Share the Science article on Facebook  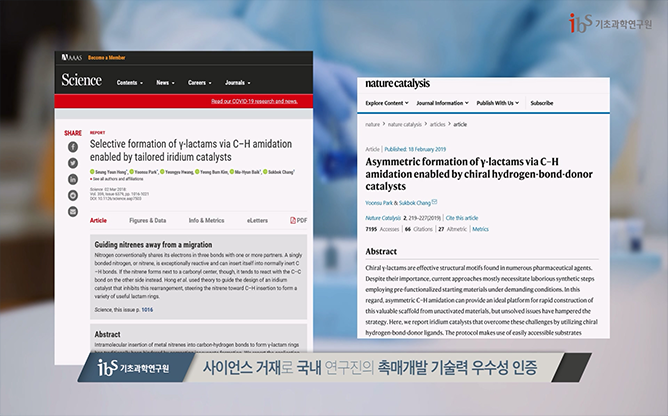tap(73, 147)
